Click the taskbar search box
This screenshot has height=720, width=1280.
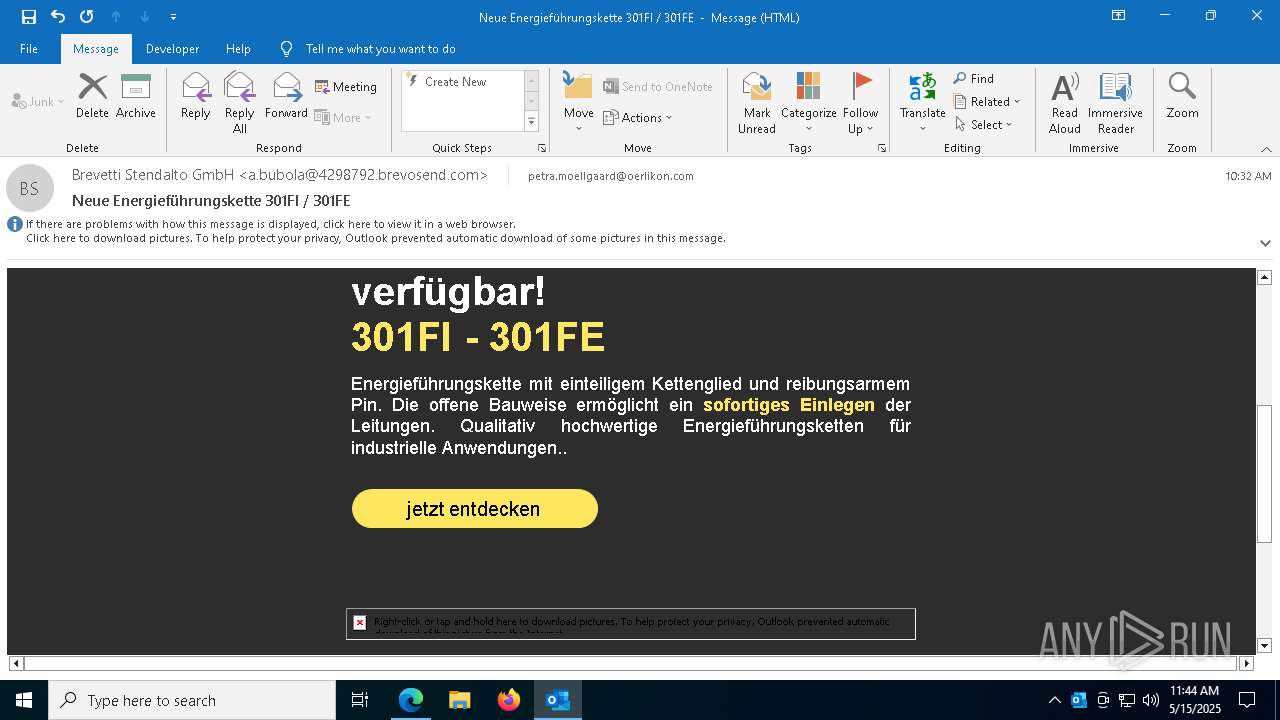[x=192, y=700]
